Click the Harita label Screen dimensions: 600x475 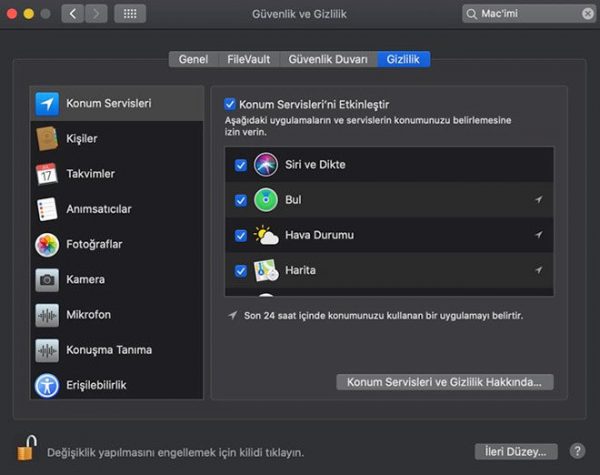pos(300,270)
